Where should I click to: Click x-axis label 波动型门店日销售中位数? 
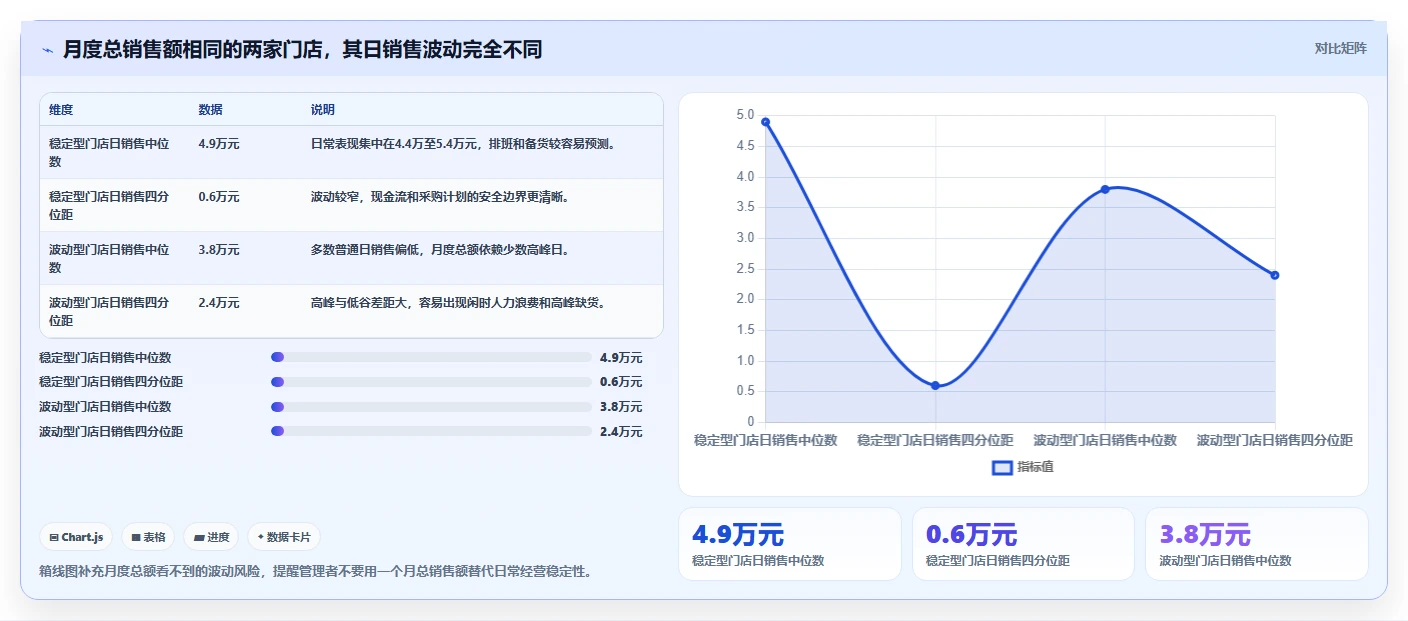(1105, 440)
